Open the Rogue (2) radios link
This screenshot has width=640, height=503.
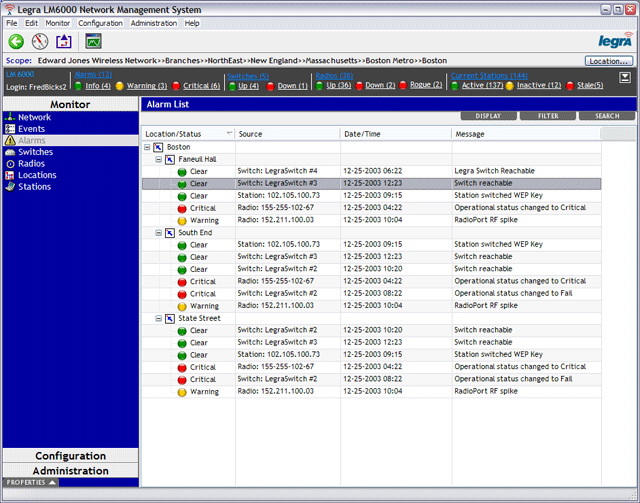coord(426,85)
